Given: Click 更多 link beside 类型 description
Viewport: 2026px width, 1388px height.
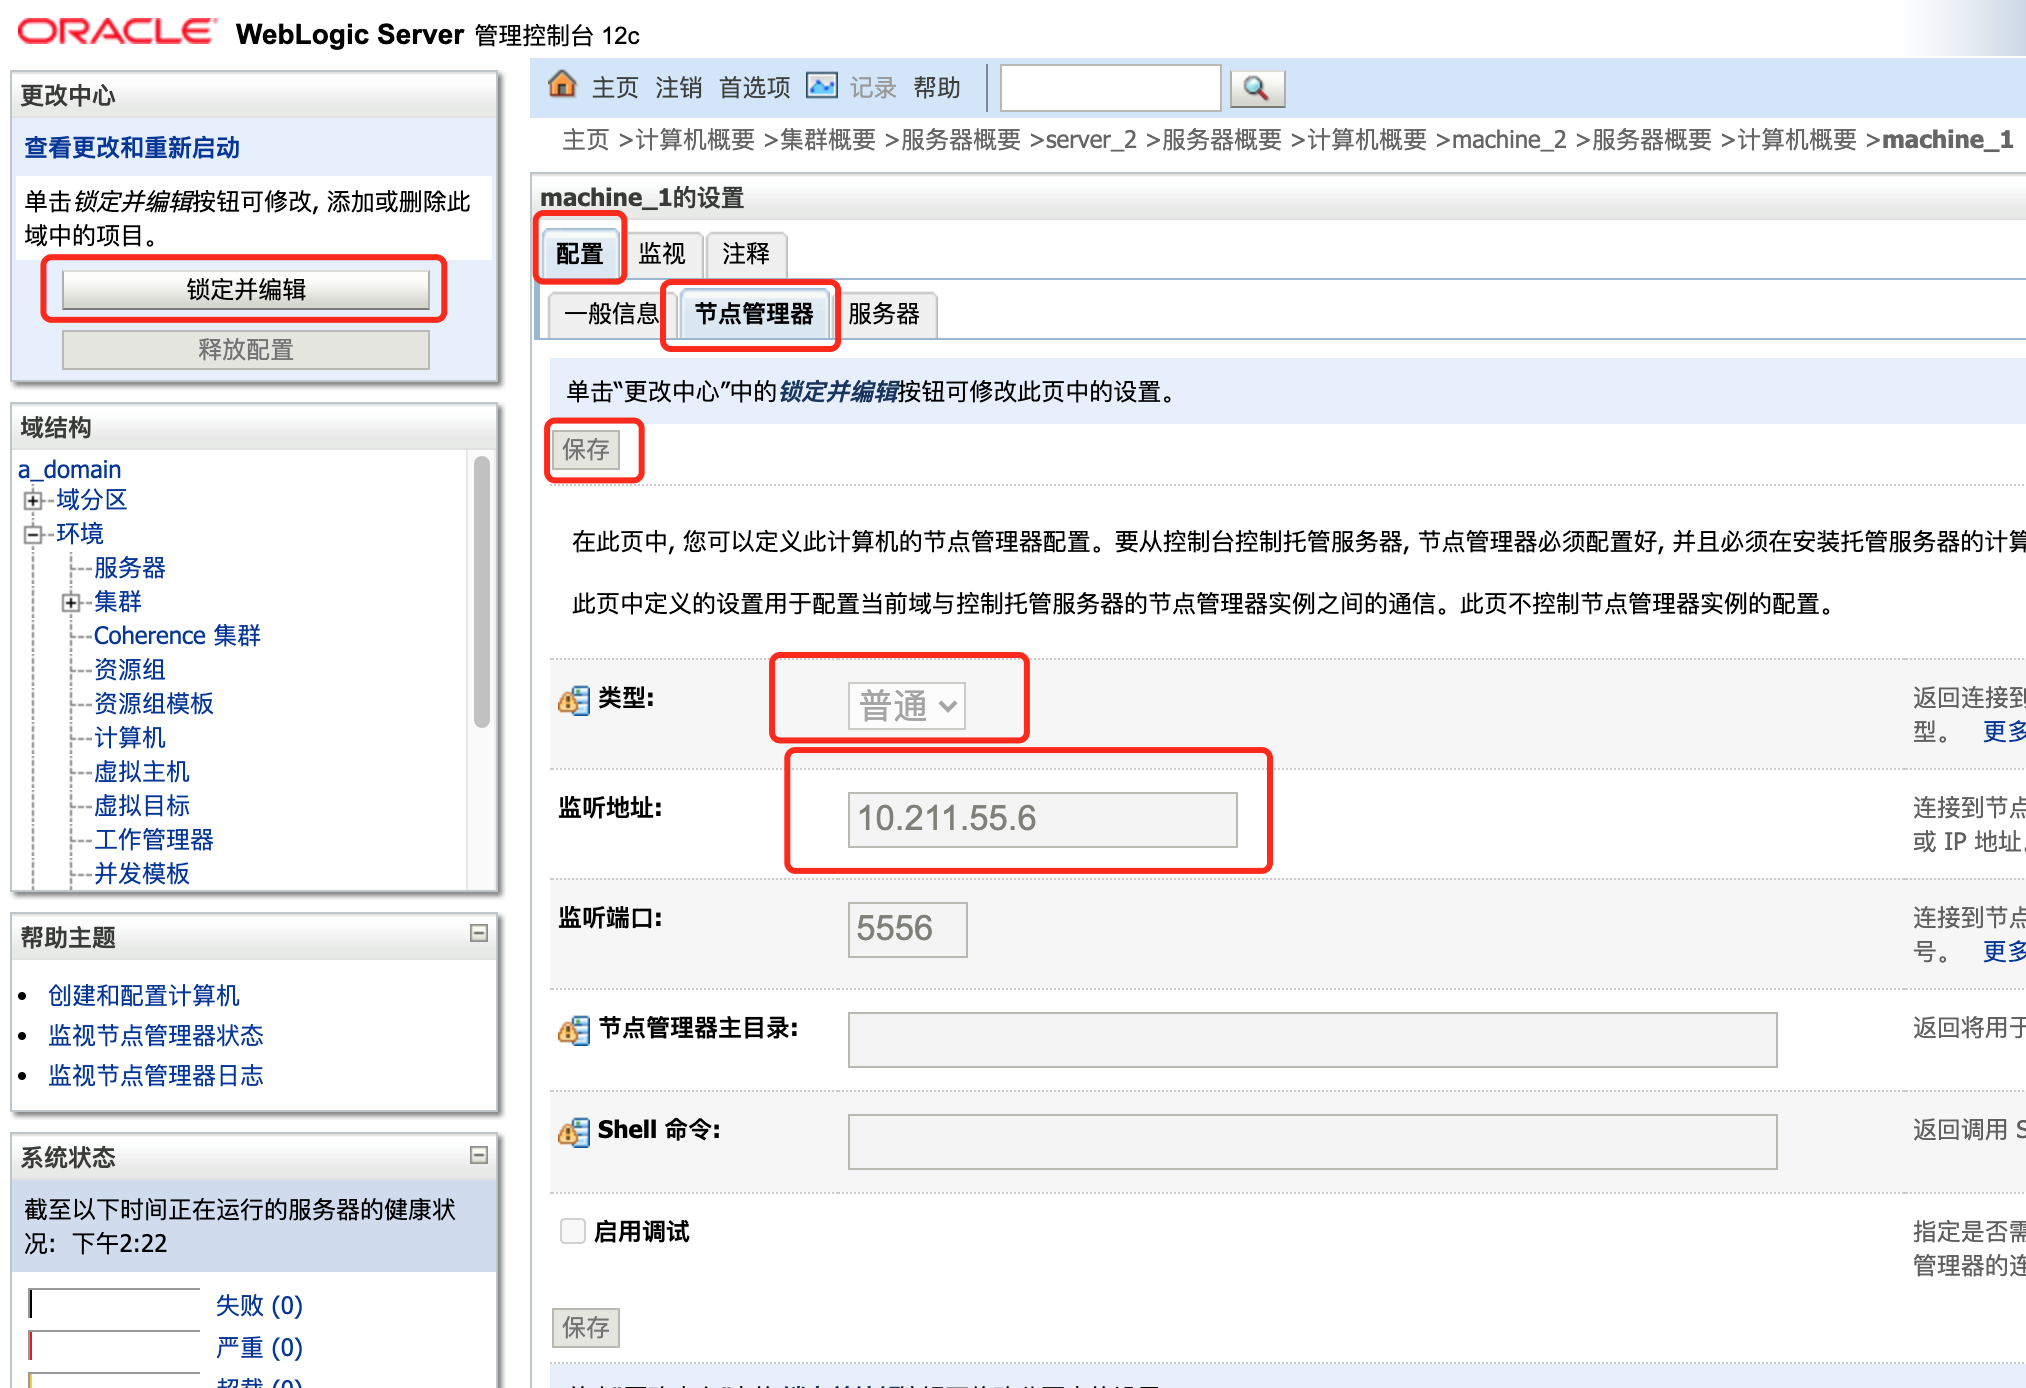Looking at the screenshot, I should [2004, 732].
